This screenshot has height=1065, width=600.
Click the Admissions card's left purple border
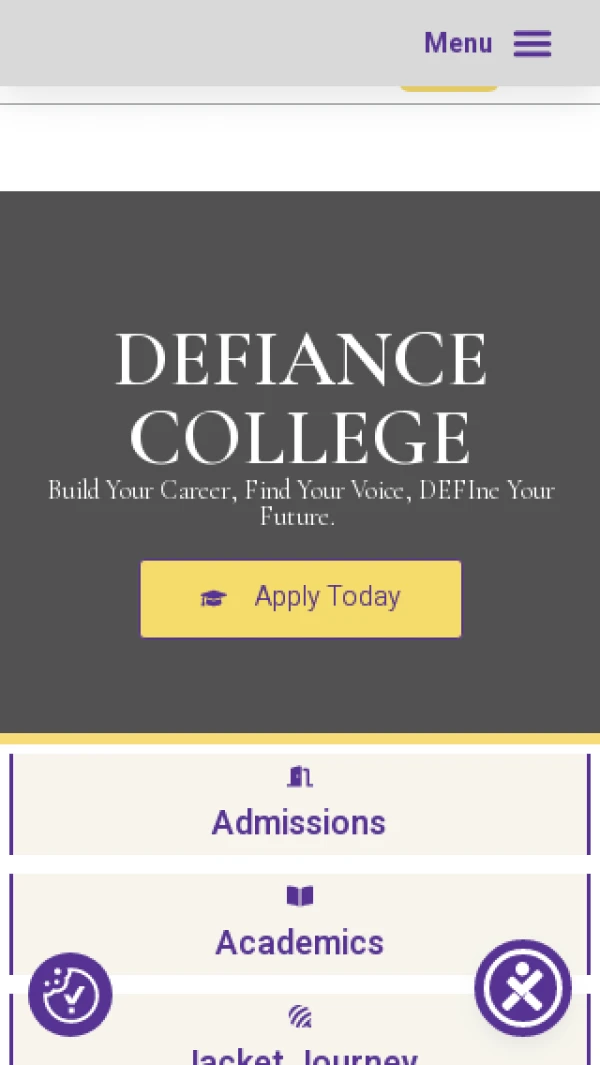pyautogui.click(x=11, y=804)
